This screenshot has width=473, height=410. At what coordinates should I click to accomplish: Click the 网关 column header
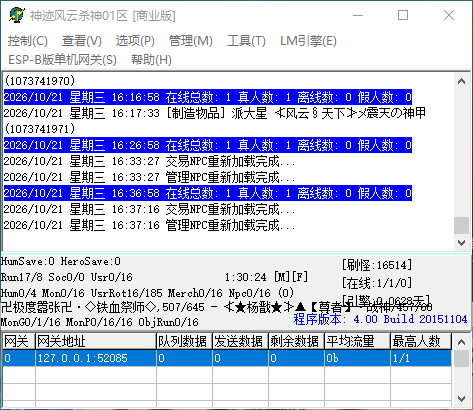pos(19,341)
